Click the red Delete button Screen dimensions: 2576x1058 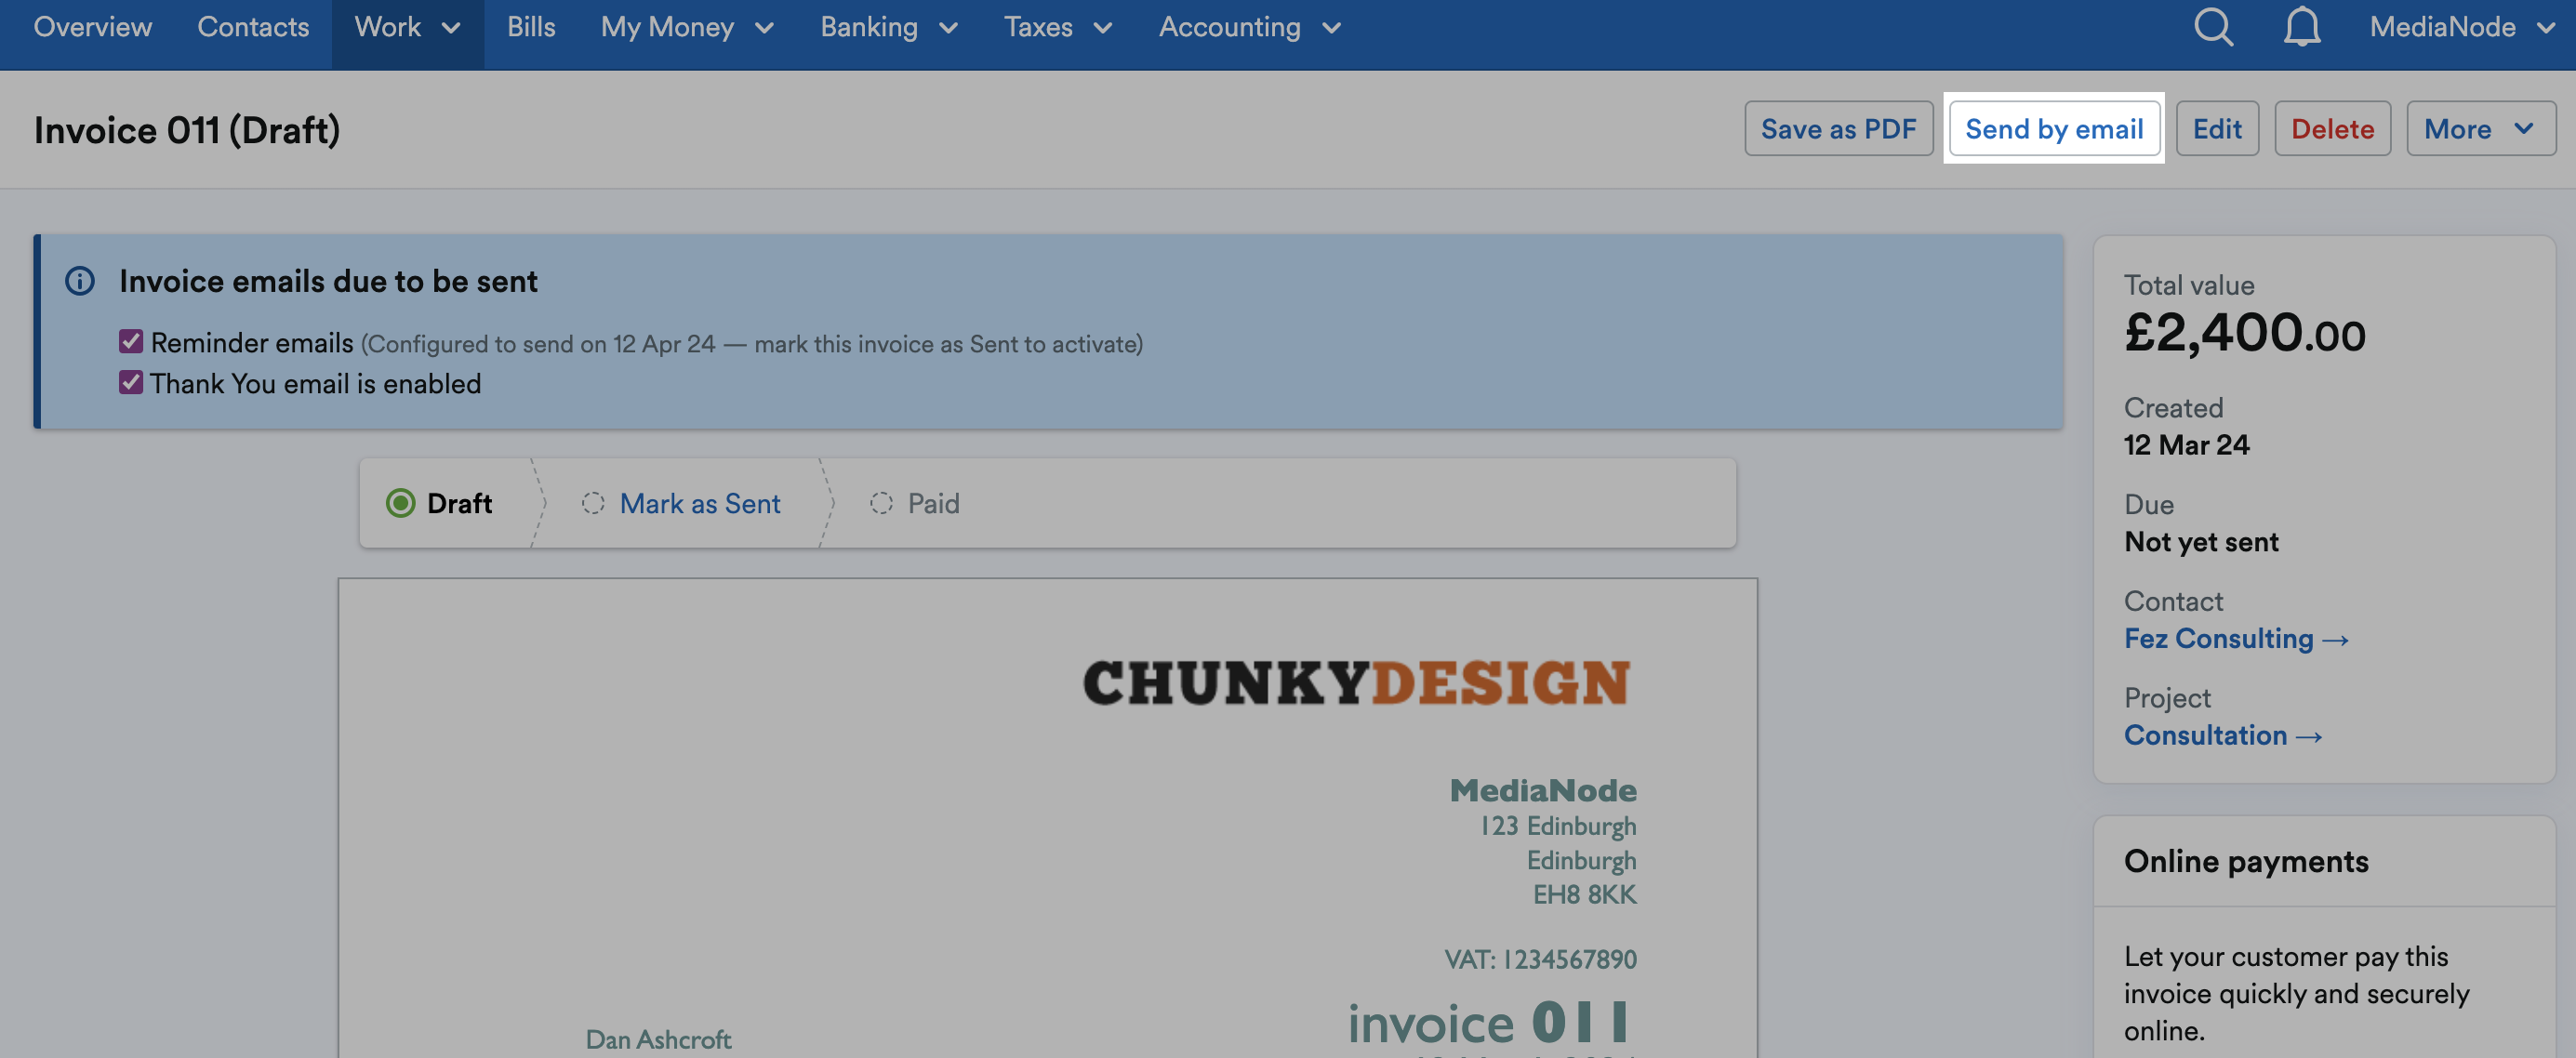pos(2332,129)
